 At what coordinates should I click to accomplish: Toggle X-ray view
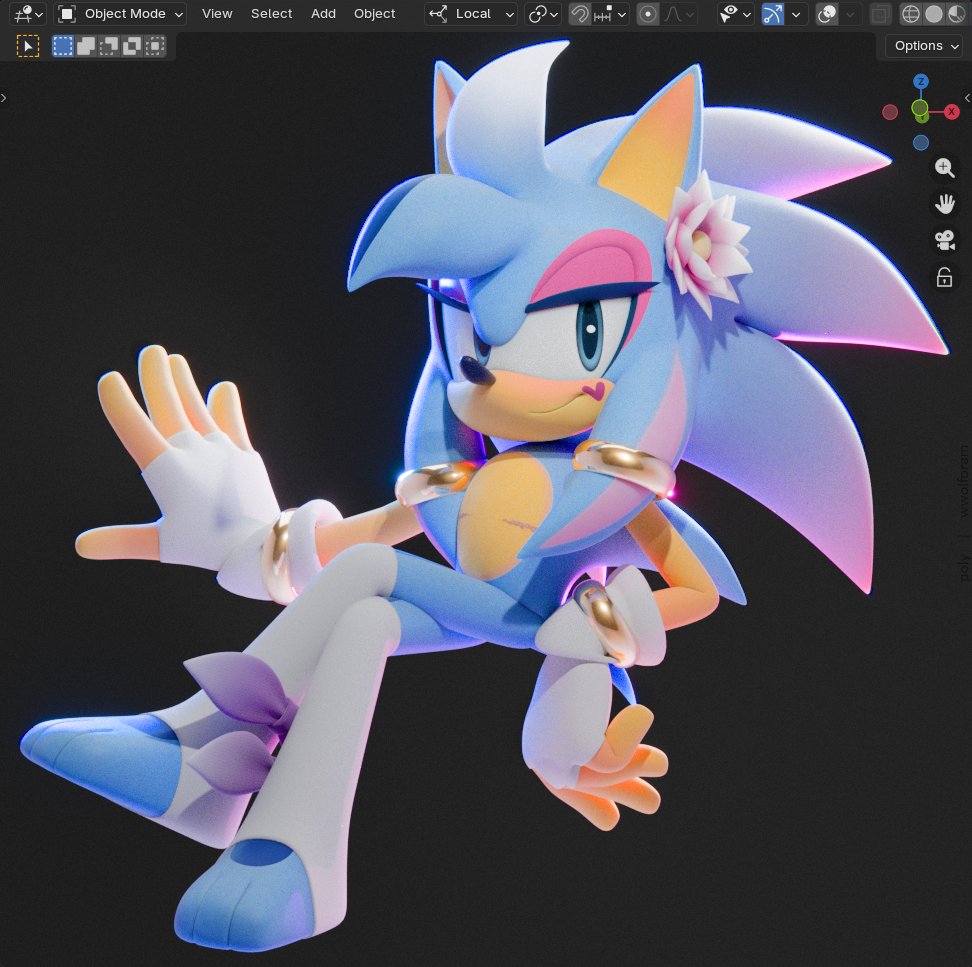click(x=880, y=14)
